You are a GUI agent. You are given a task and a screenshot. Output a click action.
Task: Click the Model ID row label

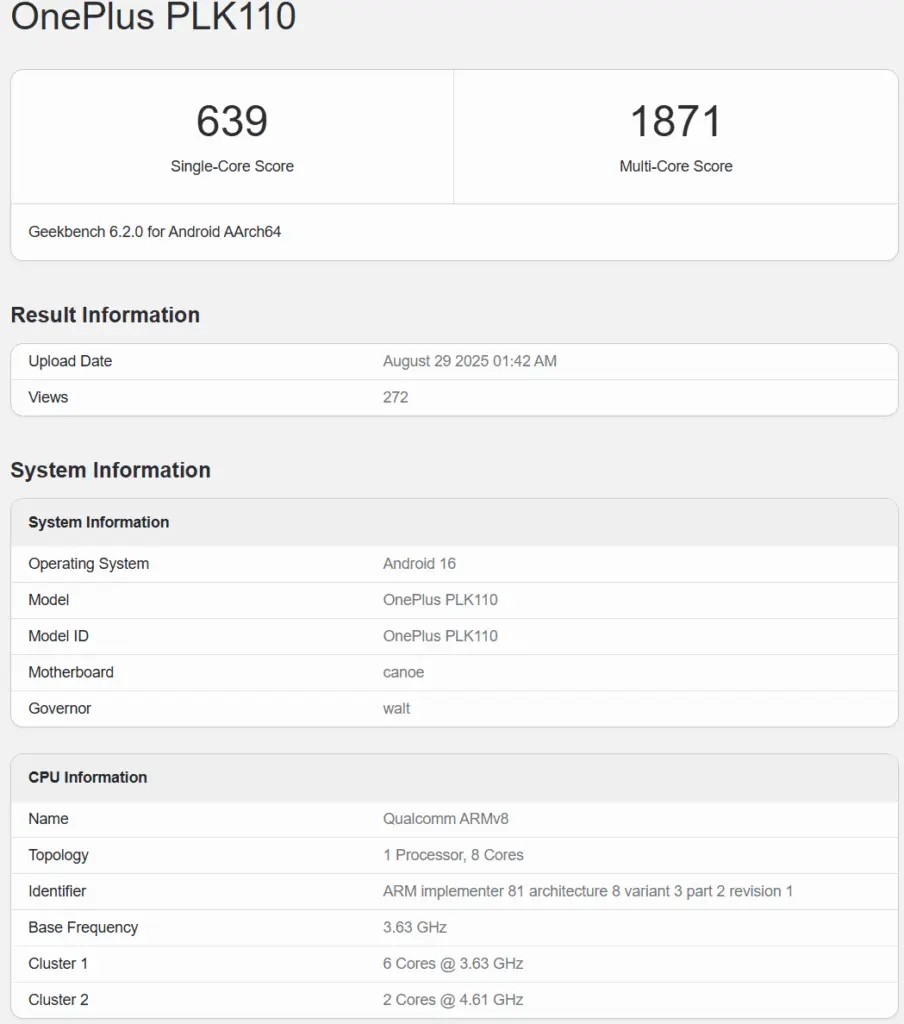coord(58,636)
